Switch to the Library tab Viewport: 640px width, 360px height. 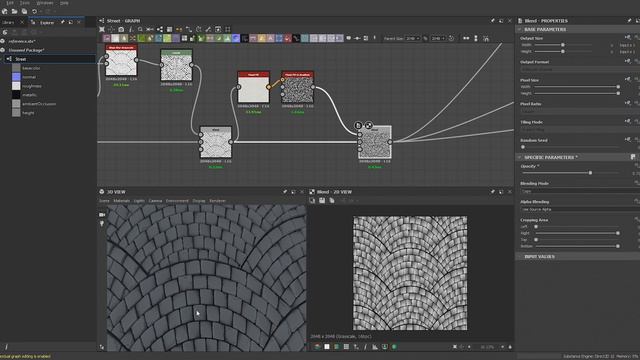click(9, 22)
